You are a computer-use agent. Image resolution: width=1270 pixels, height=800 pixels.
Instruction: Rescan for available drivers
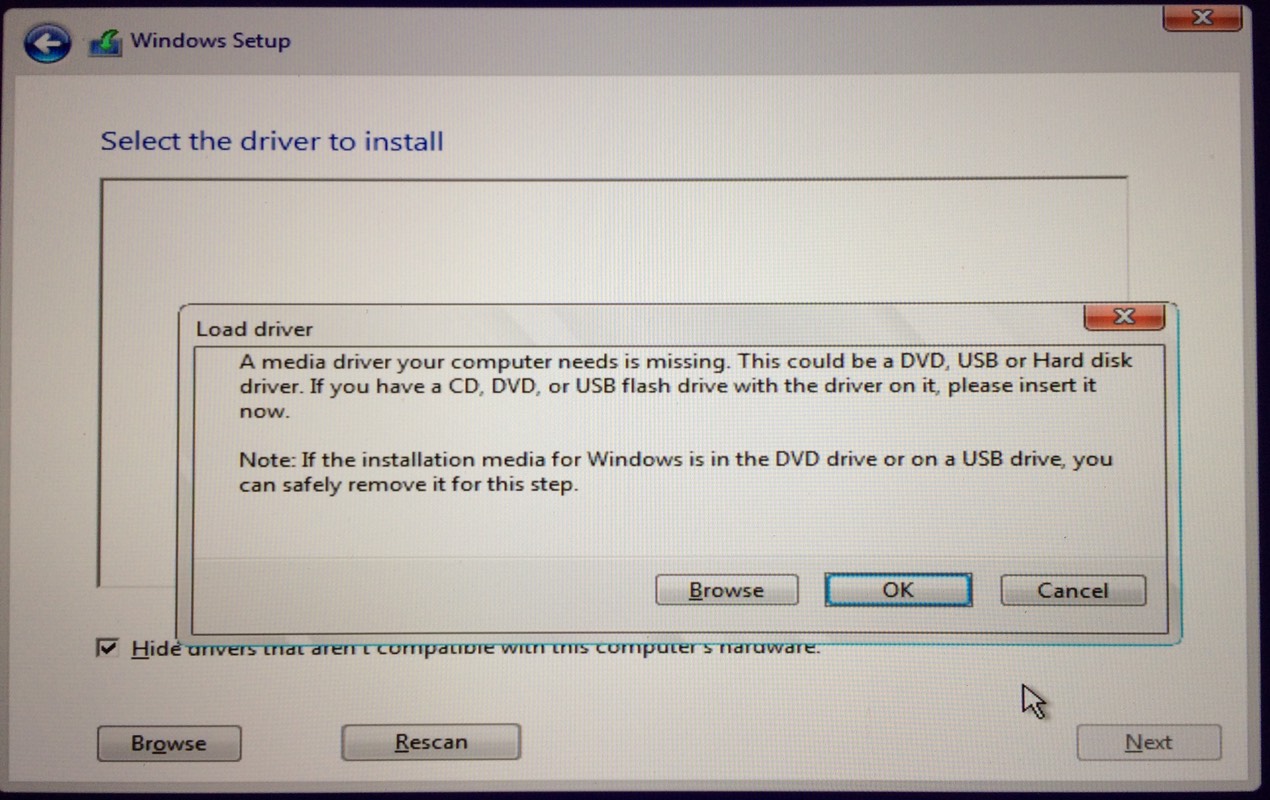tap(430, 742)
